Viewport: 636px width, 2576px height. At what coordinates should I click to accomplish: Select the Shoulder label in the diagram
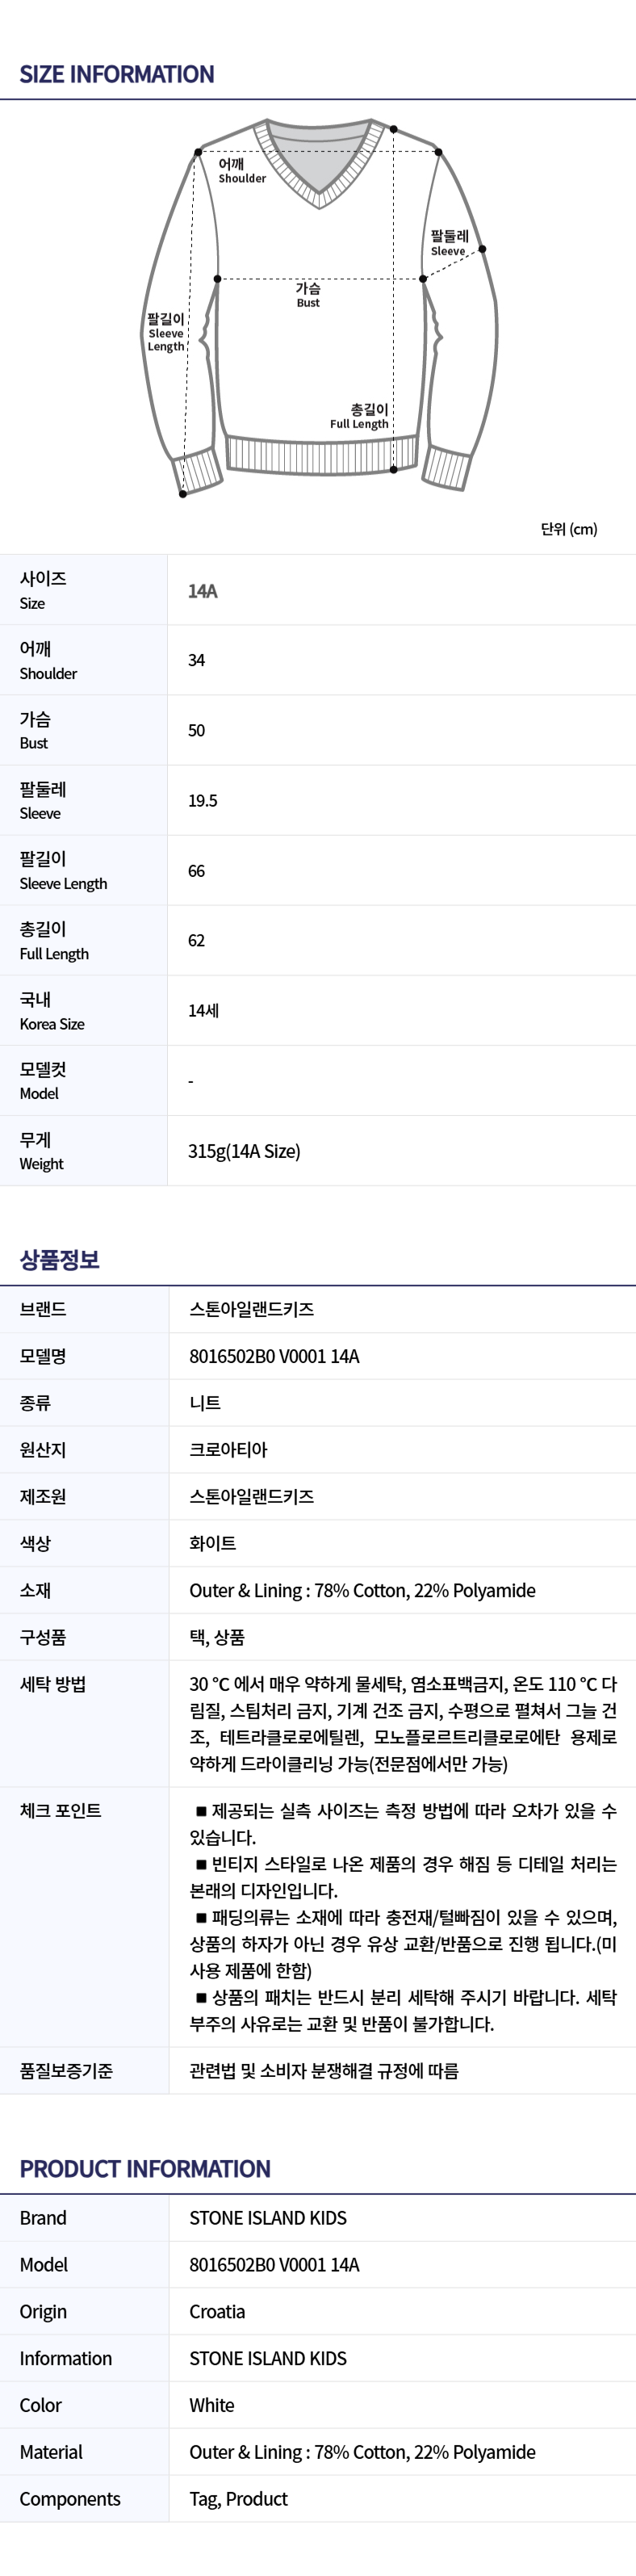(243, 171)
